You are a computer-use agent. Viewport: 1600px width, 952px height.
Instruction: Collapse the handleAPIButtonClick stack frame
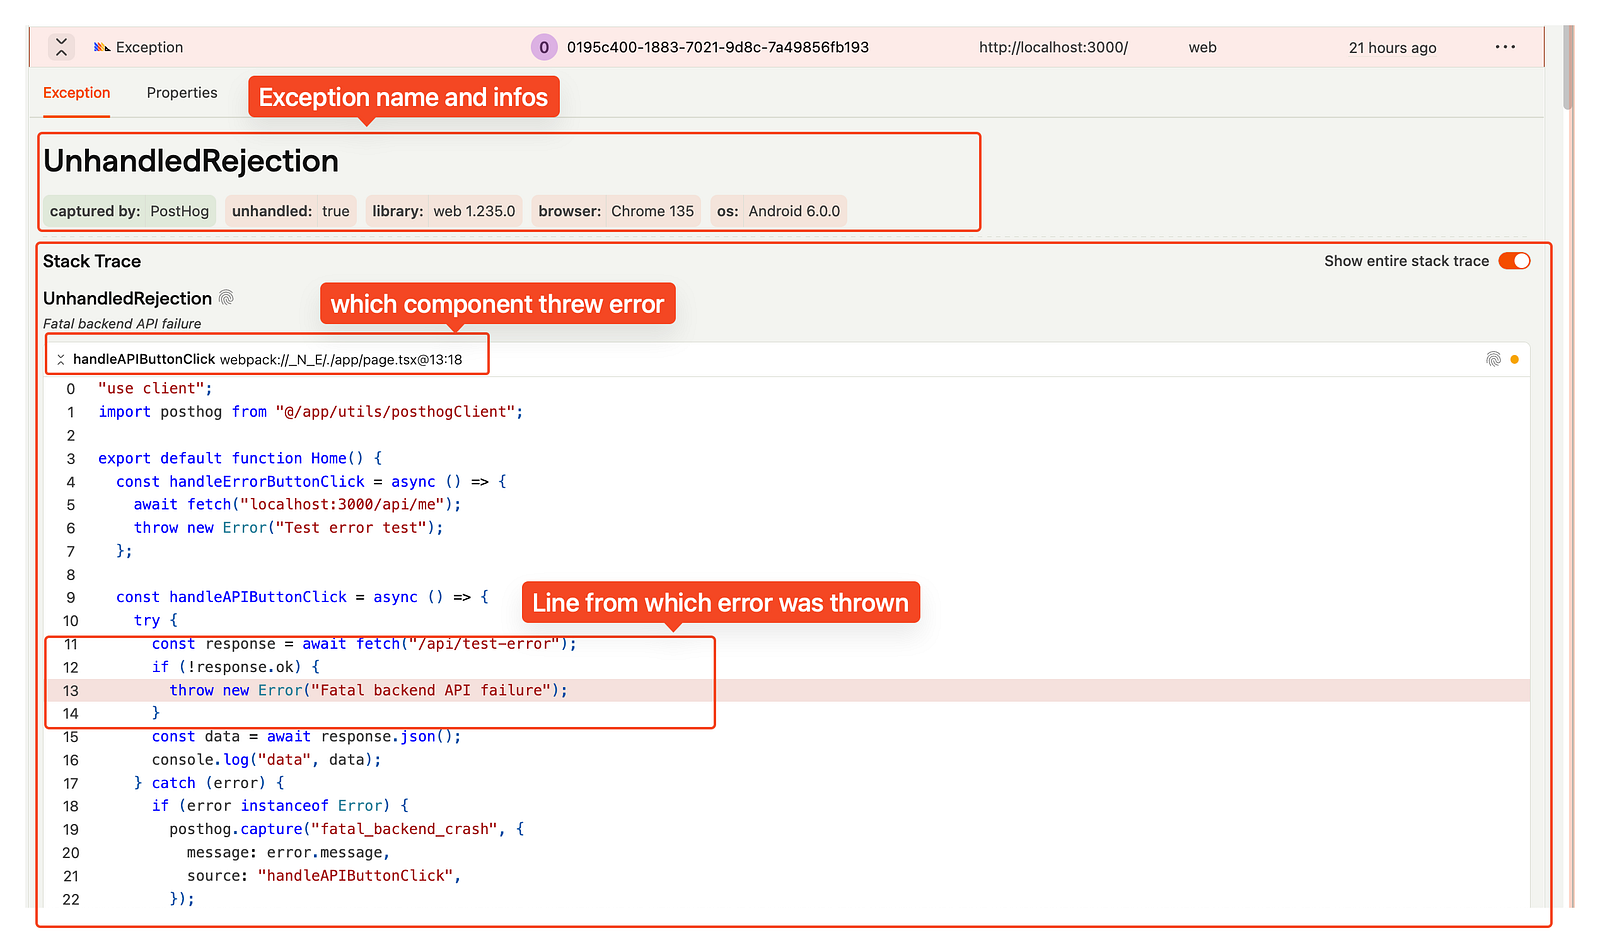tap(61, 359)
